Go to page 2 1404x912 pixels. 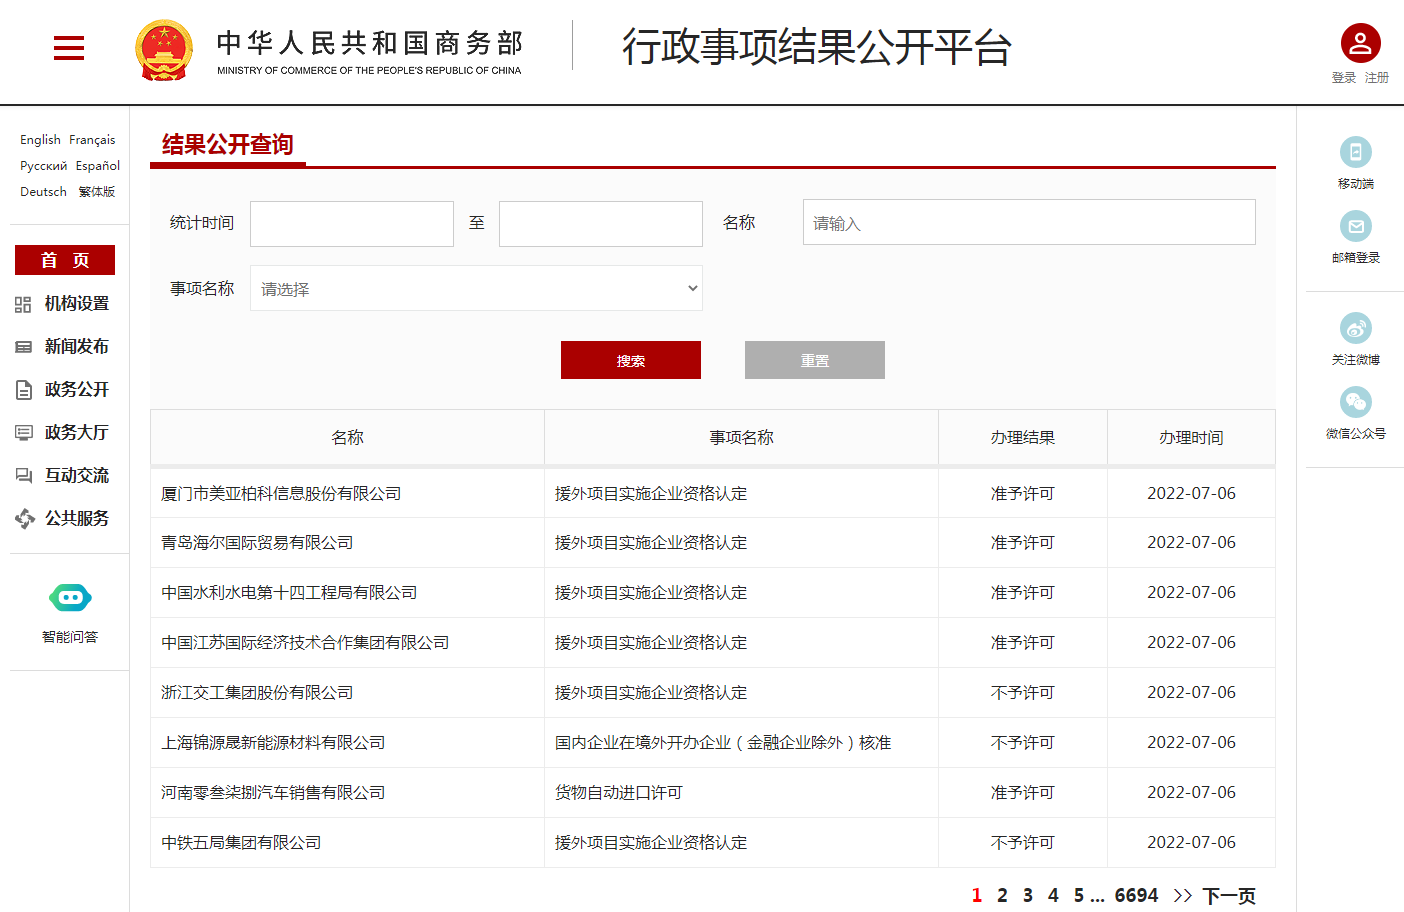click(x=1002, y=896)
